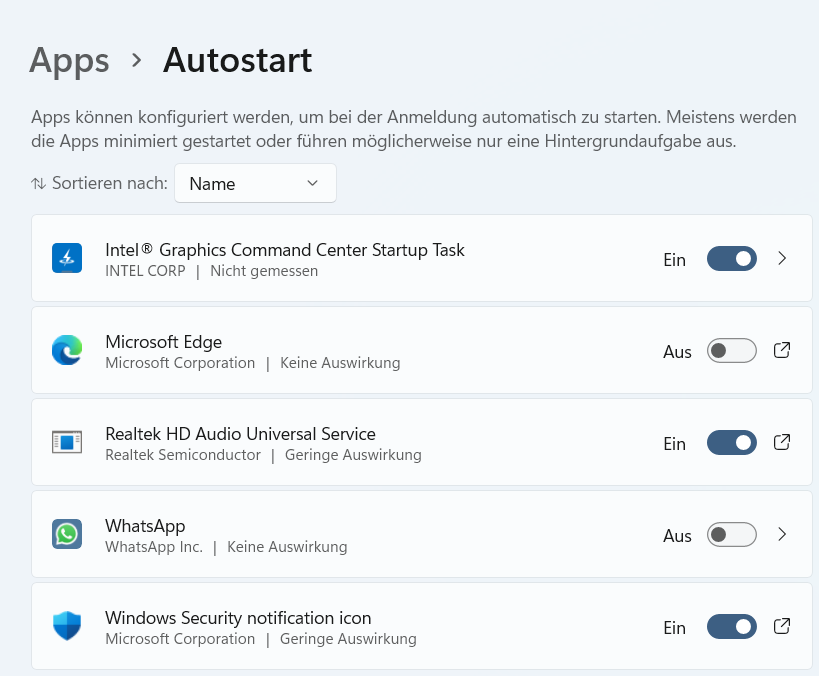
Task: Expand the WhatsApp entry chevron
Action: 783,535
